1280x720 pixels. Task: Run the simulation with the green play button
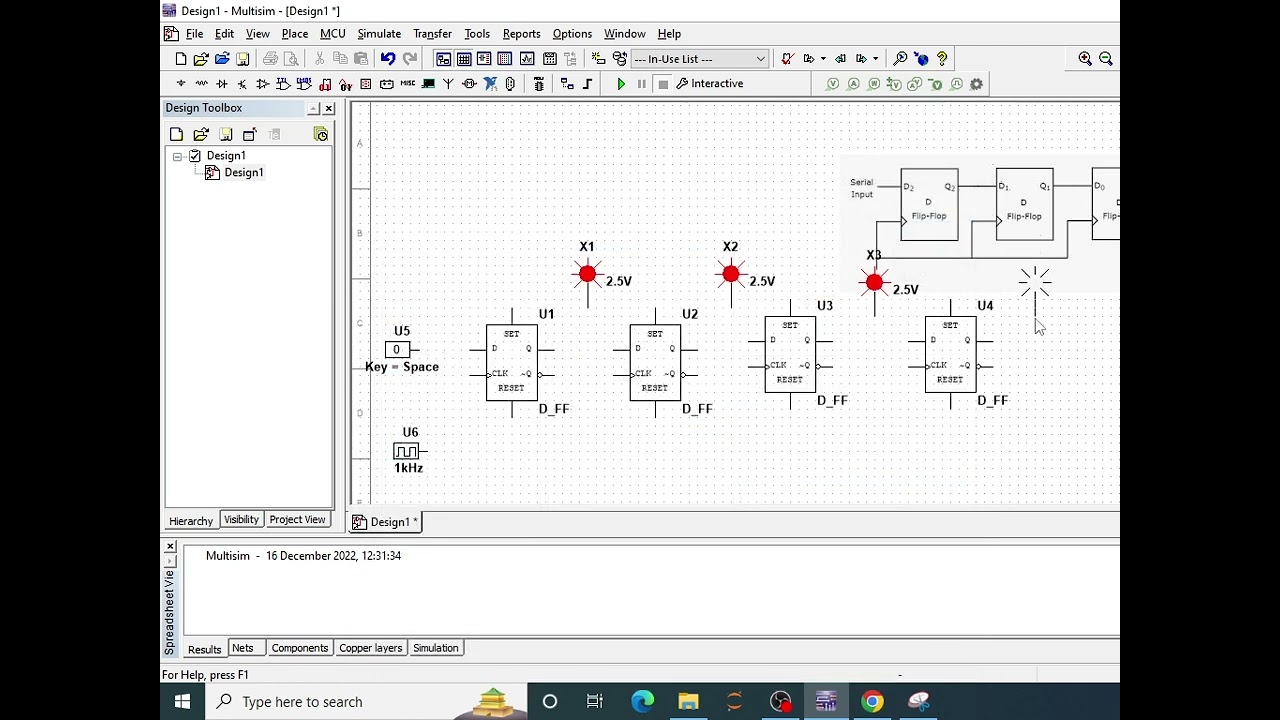620,84
